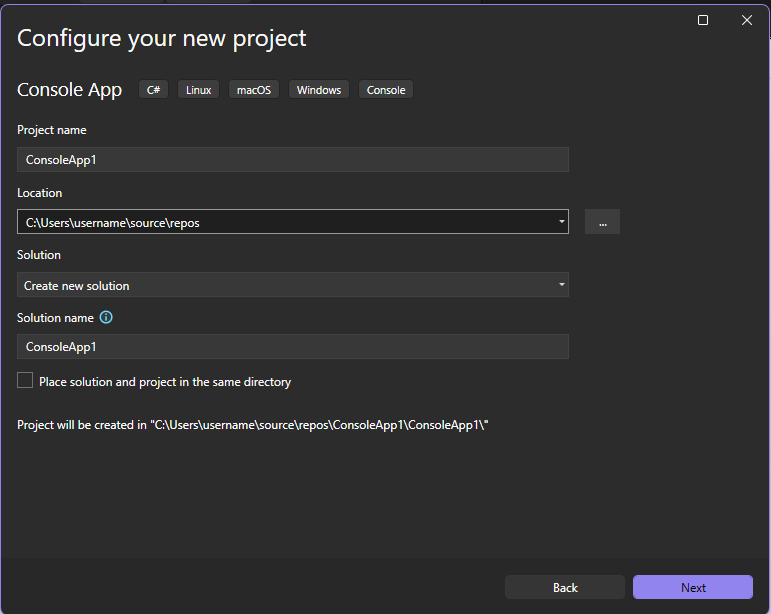Go back with the Back button

pos(565,587)
